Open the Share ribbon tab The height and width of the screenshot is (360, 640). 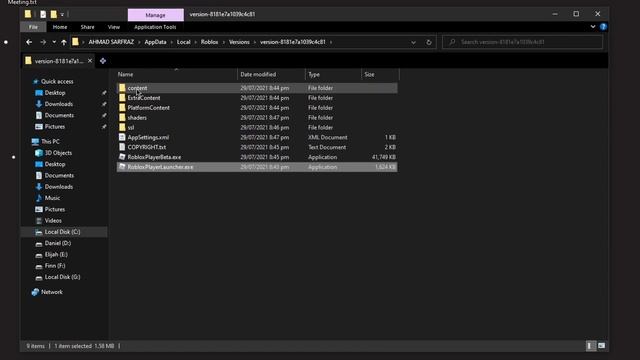[x=87, y=27]
